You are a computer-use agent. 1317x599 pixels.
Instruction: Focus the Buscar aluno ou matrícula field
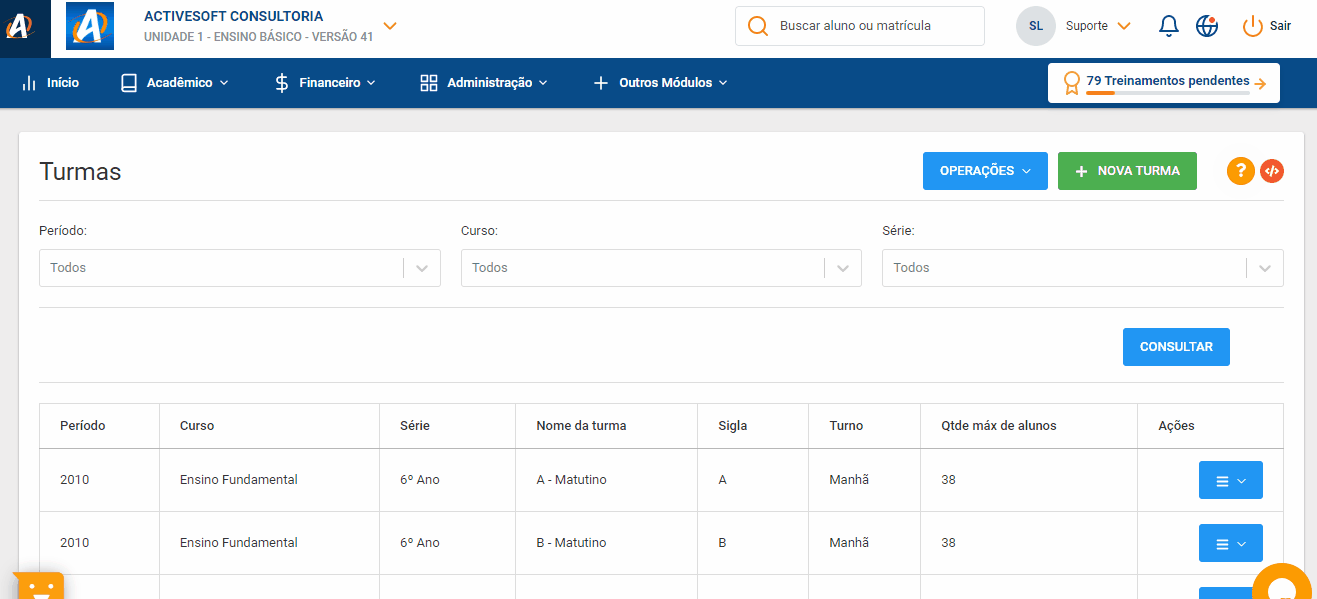point(860,26)
